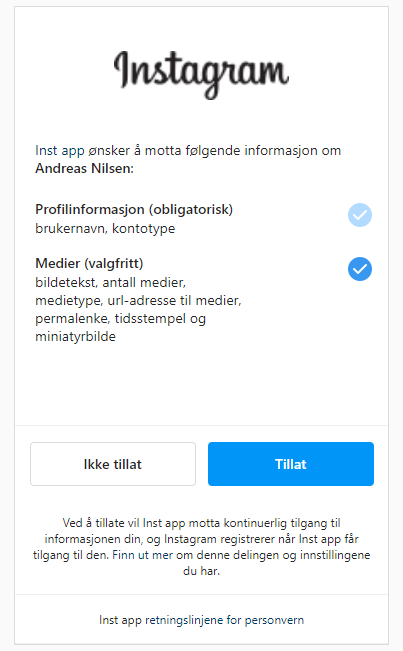Click the Instagram logo at the top
Viewport: 403px width, 651px height.
(201, 73)
